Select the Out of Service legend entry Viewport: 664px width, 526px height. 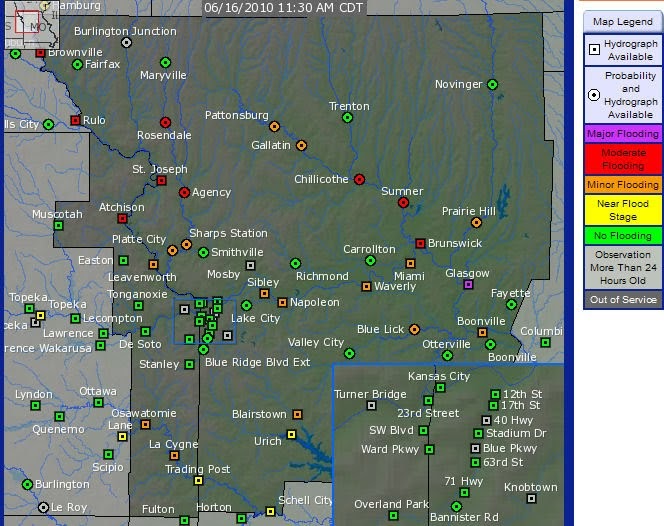[x=623, y=299]
